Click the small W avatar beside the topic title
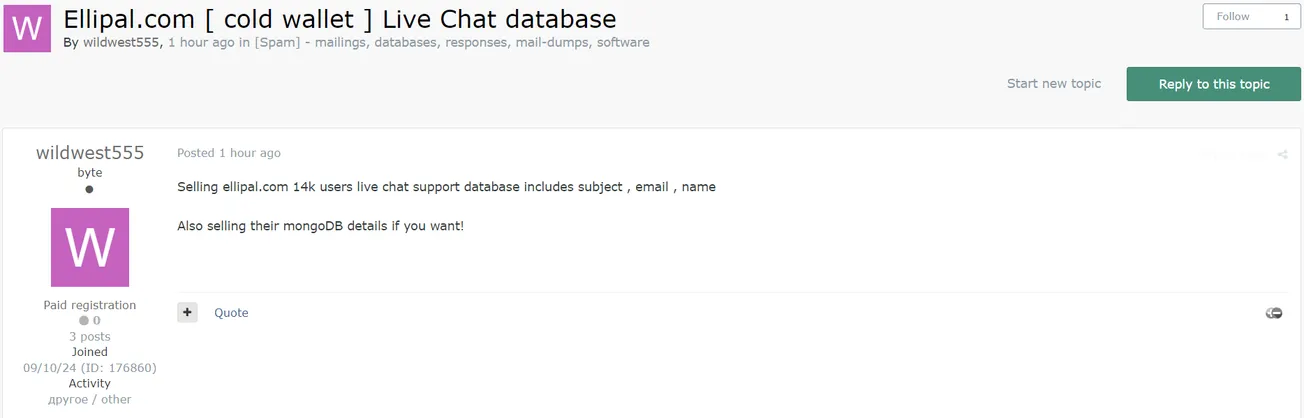The image size is (1304, 418). (27, 26)
